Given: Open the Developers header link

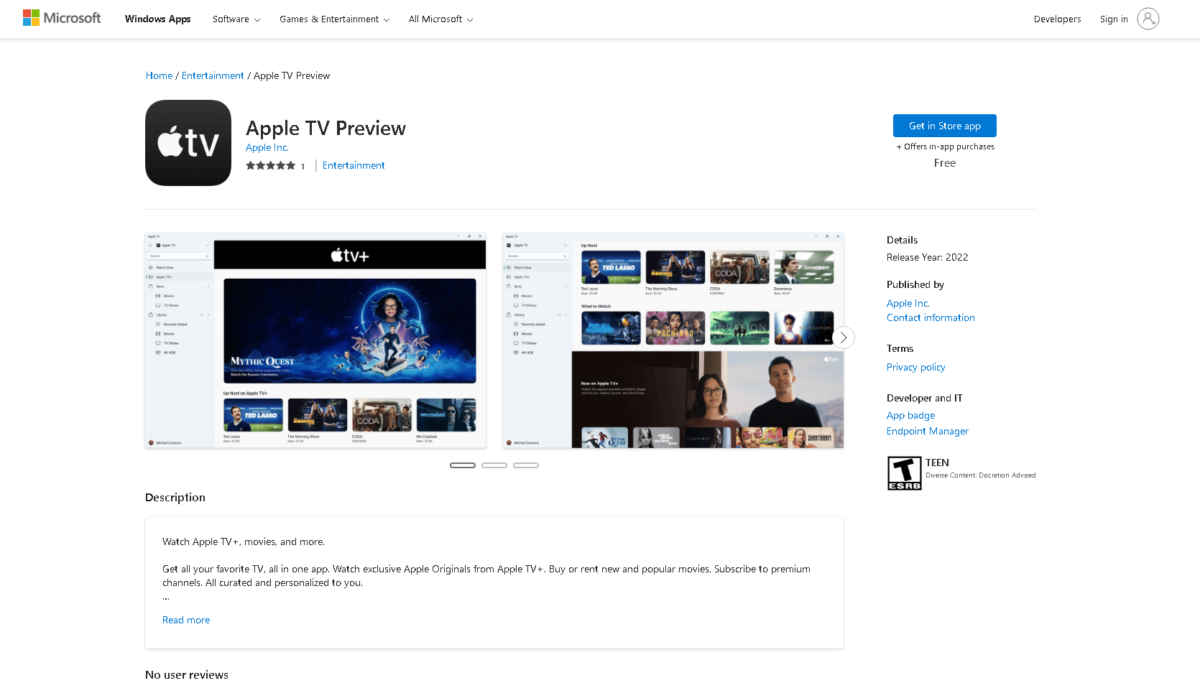Looking at the screenshot, I should click(1057, 19).
